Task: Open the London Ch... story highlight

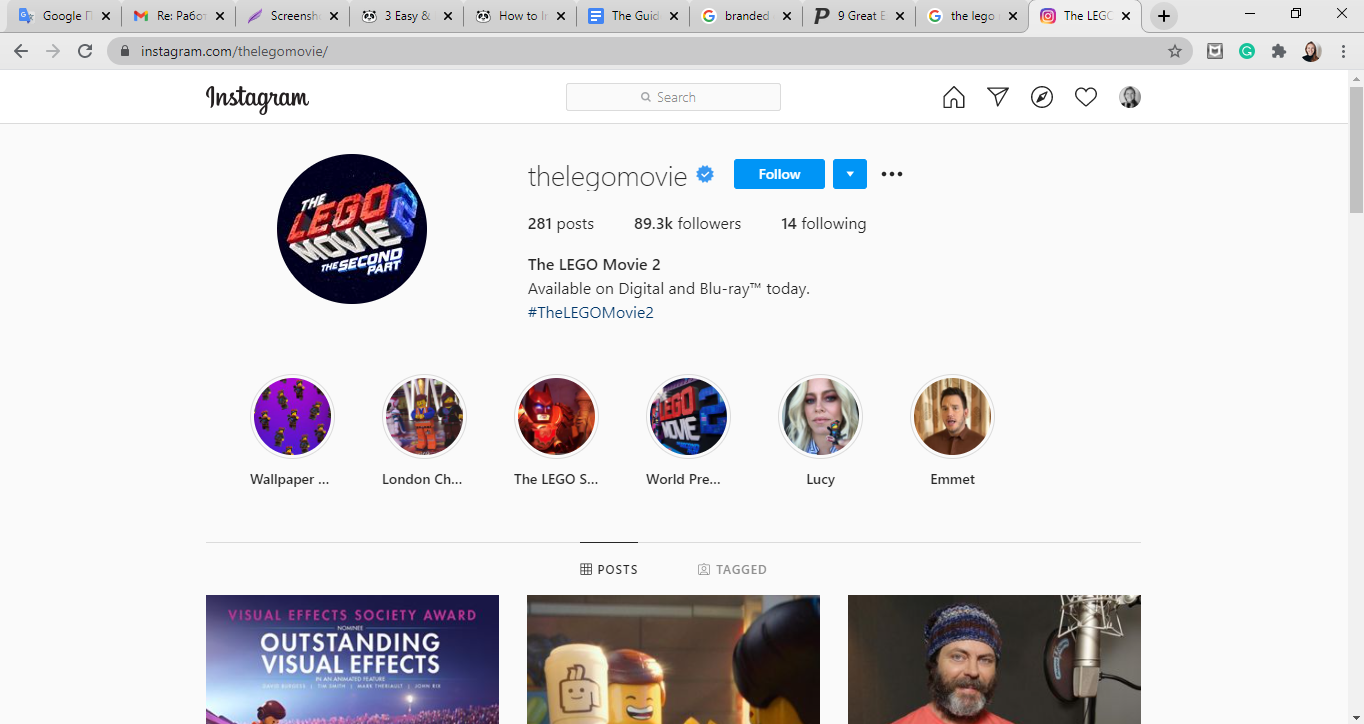Action: point(424,416)
